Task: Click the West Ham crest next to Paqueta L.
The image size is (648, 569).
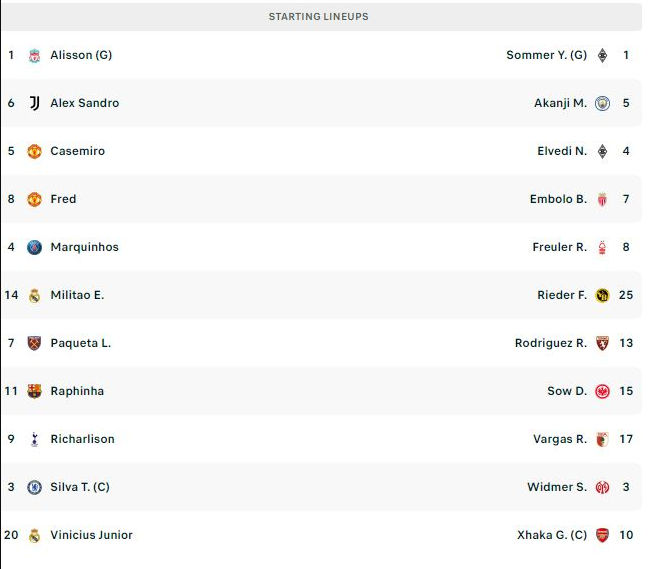Action: pyautogui.click(x=34, y=343)
